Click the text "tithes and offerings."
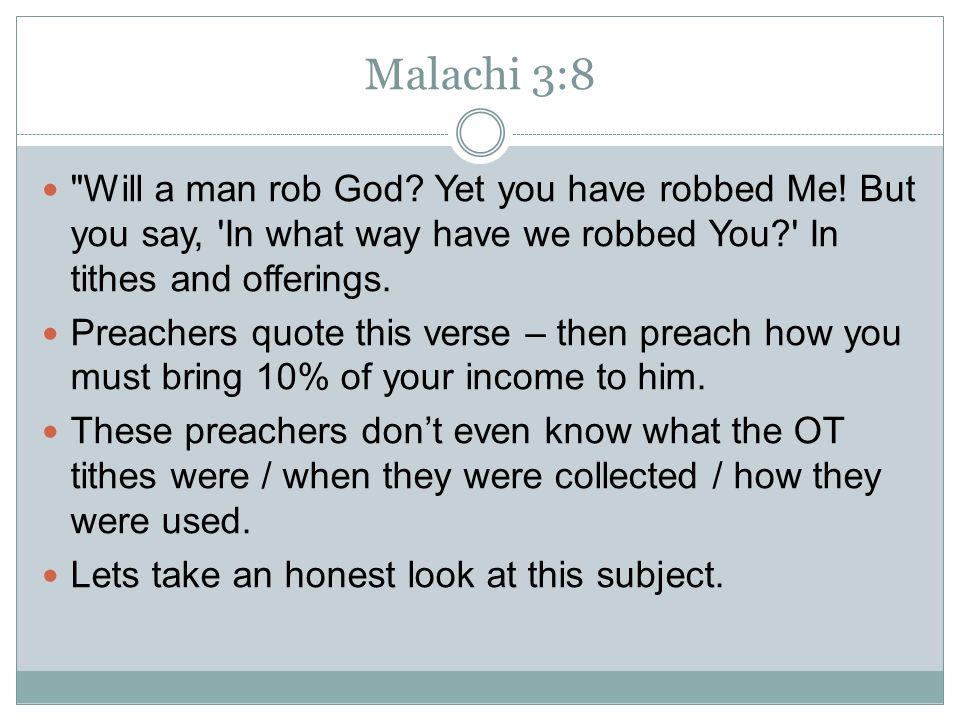This screenshot has height=720, width=960. click(231, 280)
